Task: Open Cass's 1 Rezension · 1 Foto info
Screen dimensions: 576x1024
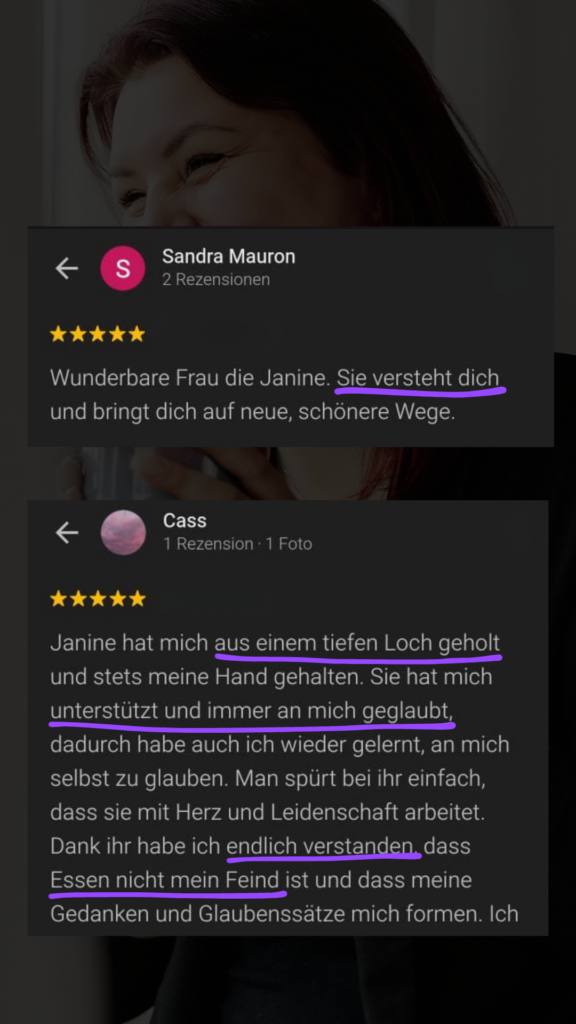Action: (238, 544)
